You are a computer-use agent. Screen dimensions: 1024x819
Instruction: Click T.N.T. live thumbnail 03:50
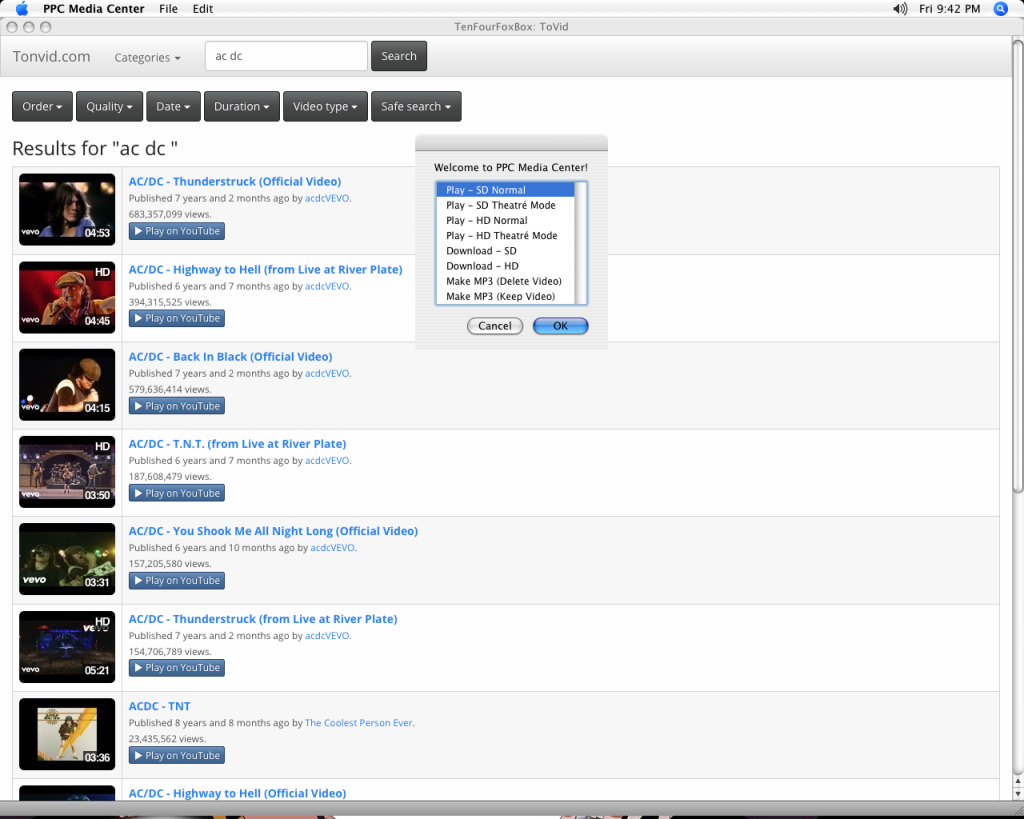pos(67,472)
